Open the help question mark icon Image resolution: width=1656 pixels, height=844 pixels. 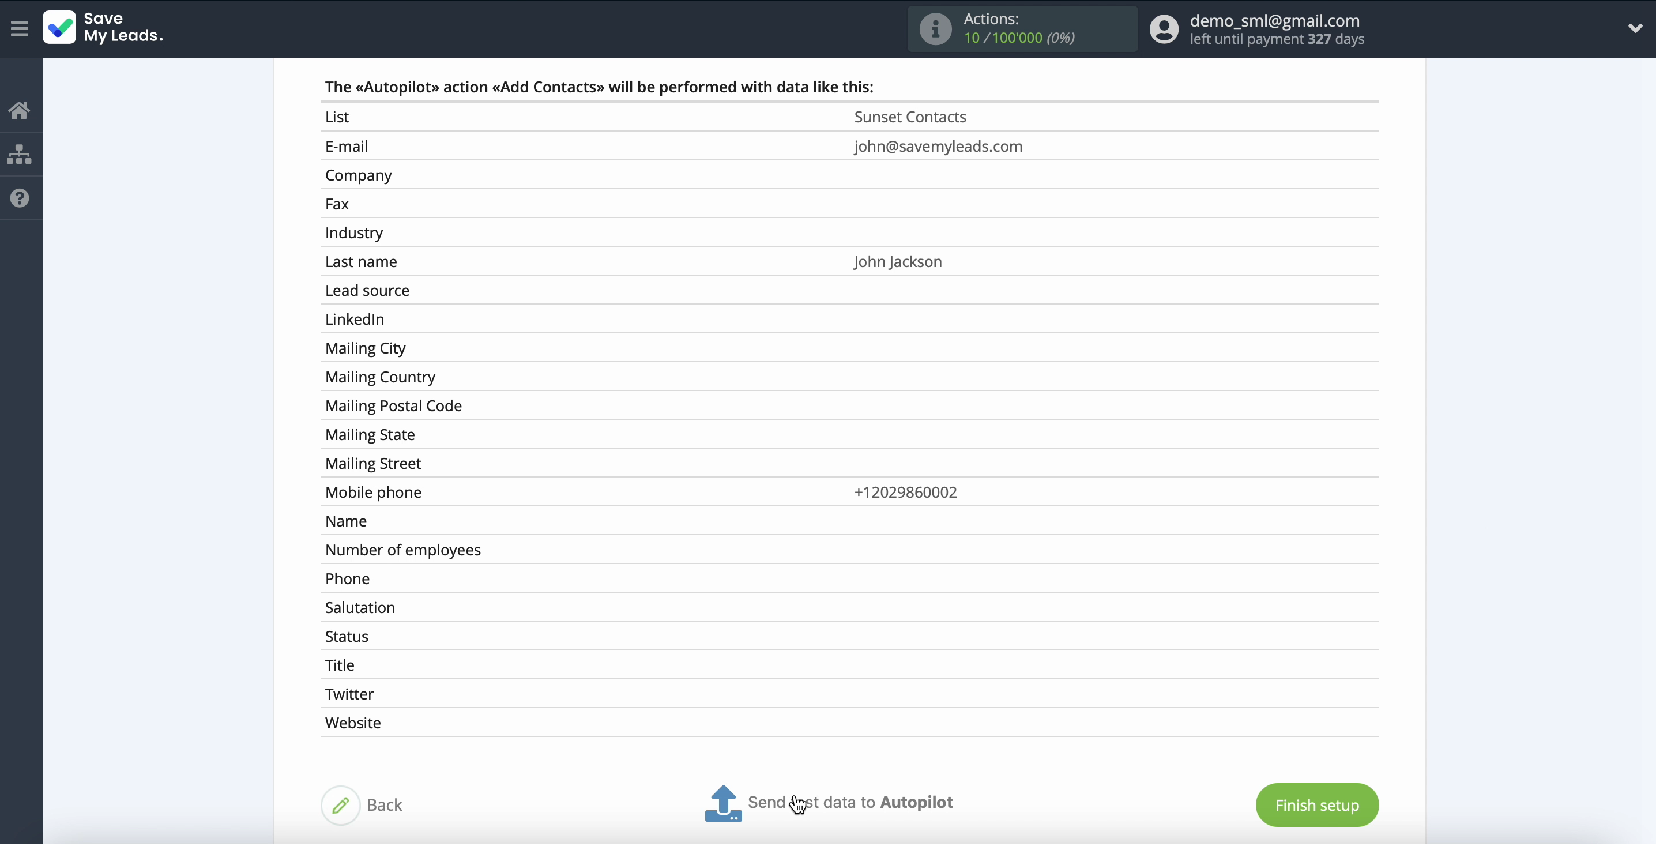(19, 198)
